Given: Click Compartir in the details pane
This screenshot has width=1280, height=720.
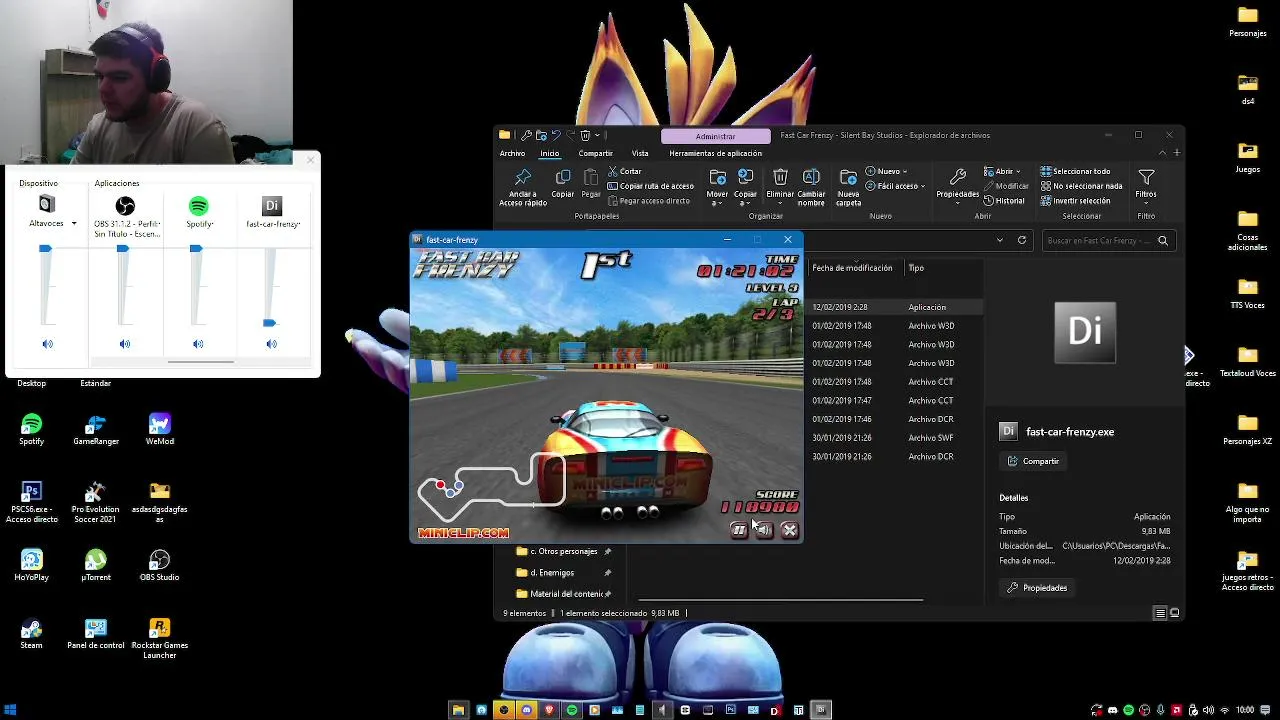Looking at the screenshot, I should (x=1034, y=461).
